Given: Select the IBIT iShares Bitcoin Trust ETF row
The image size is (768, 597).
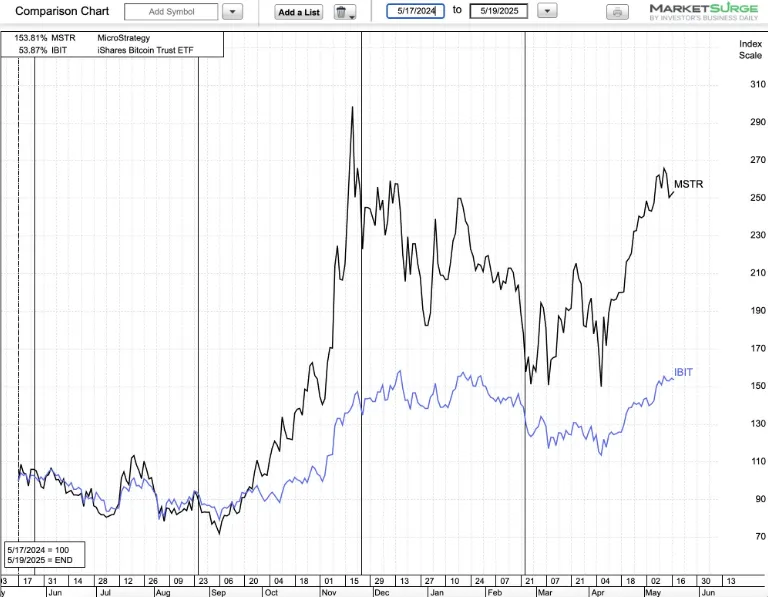Looking at the screenshot, I should [x=112, y=50].
